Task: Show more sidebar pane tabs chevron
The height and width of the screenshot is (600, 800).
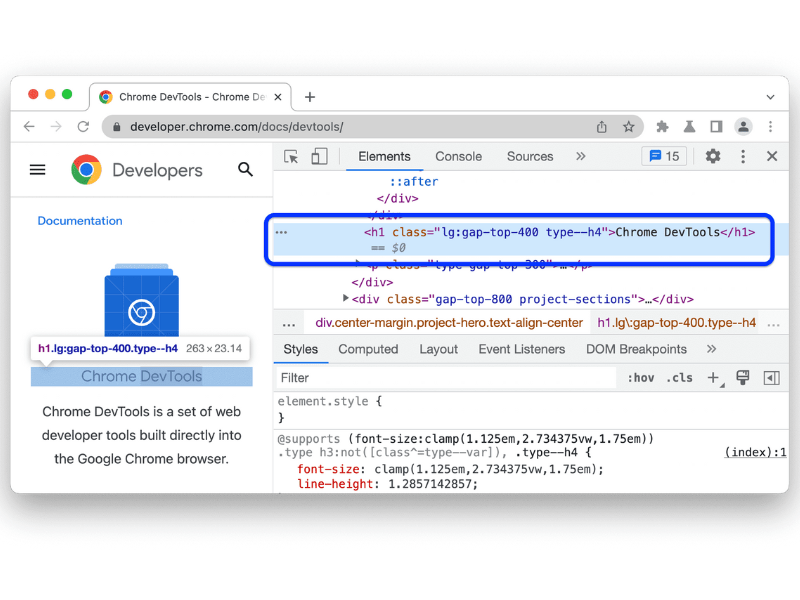Action: pyautogui.click(x=711, y=349)
